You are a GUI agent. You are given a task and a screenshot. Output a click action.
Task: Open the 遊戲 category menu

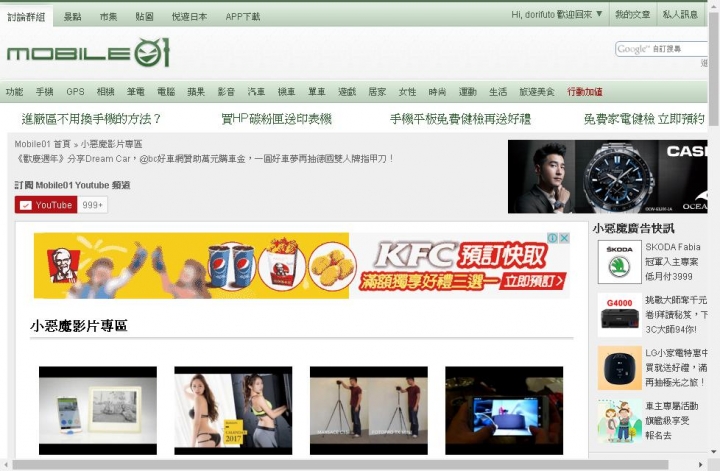point(347,92)
